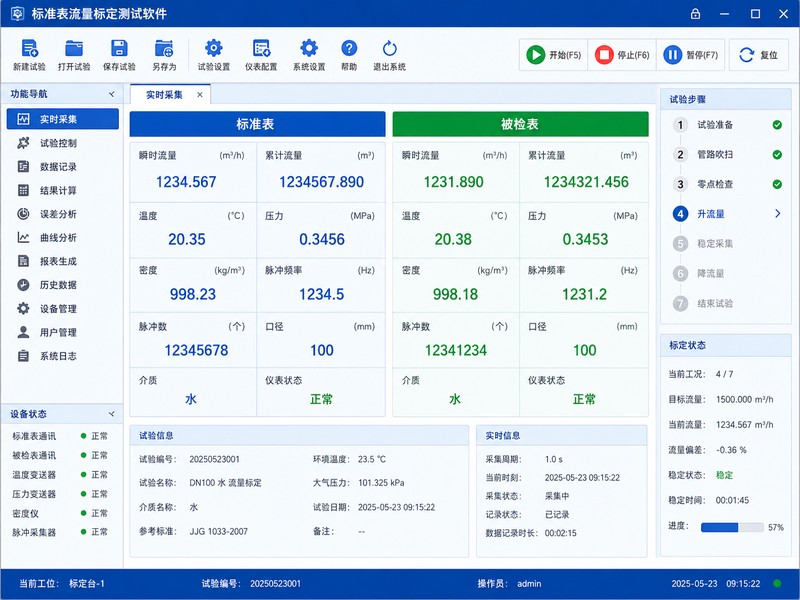Click 被检表 累计流量 value 1234321.456
The width and height of the screenshot is (800, 600).
click(x=586, y=182)
